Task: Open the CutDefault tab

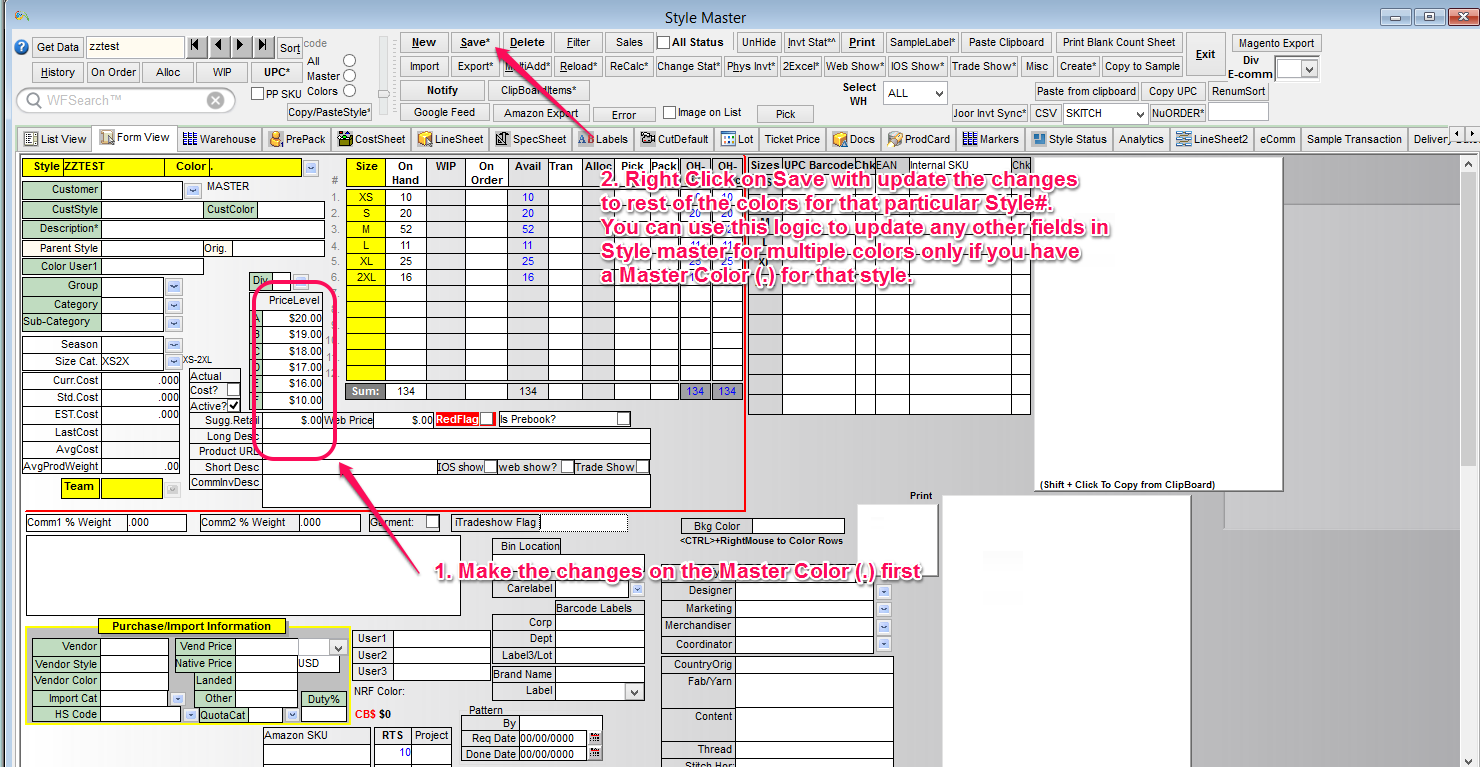Action: [676, 139]
